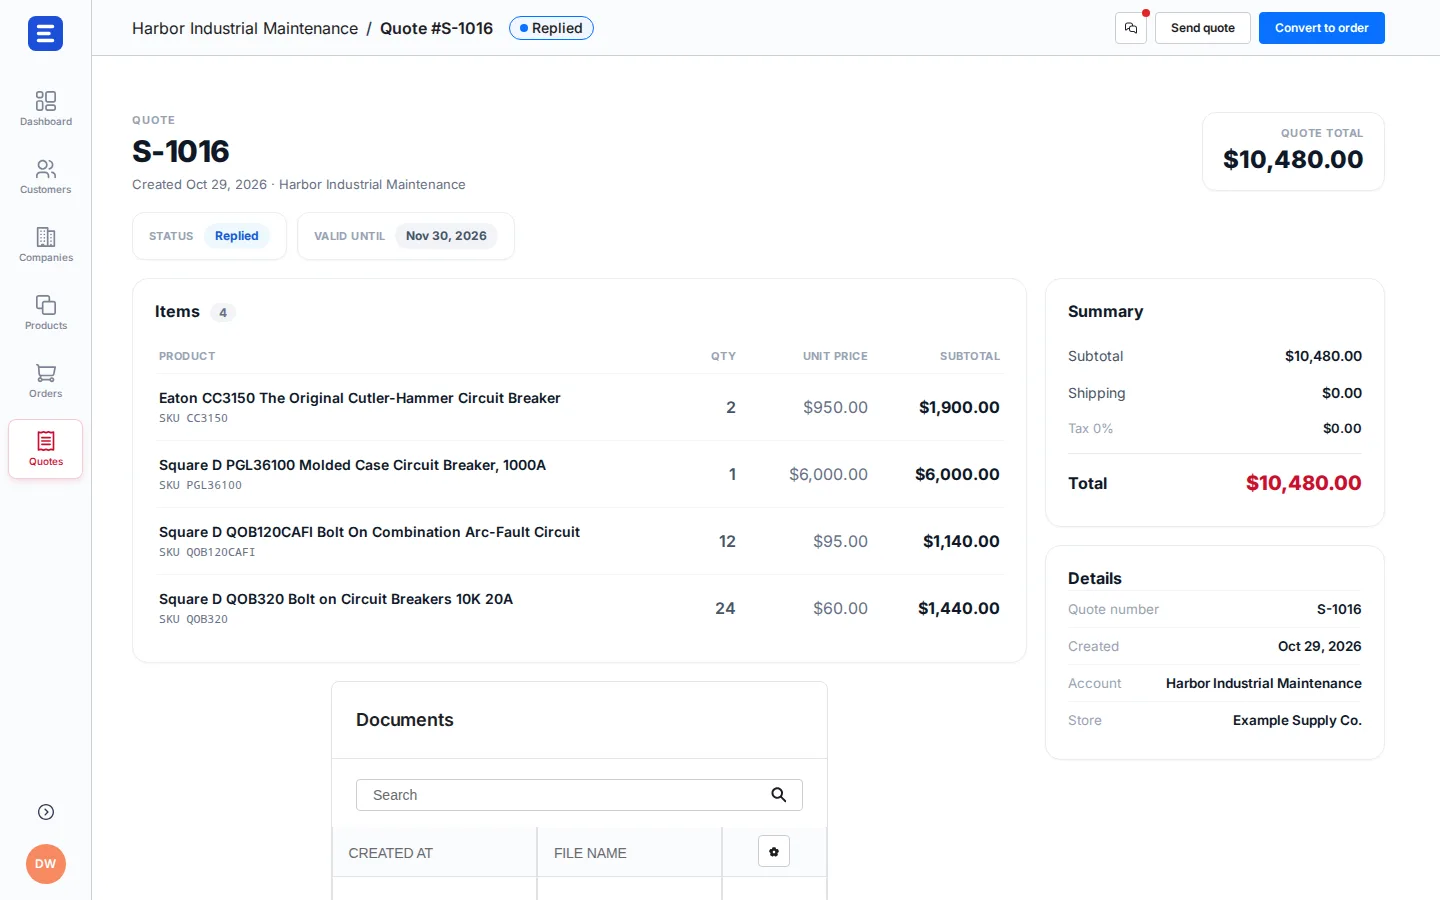Click the SKU PGL36100 label

coord(201,486)
